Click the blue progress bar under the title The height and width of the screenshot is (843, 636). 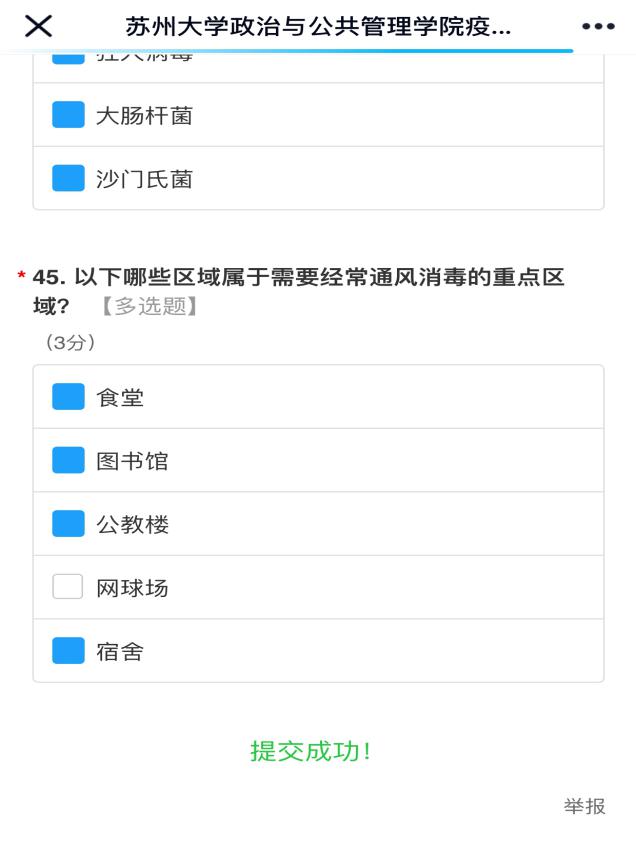click(x=300, y=50)
